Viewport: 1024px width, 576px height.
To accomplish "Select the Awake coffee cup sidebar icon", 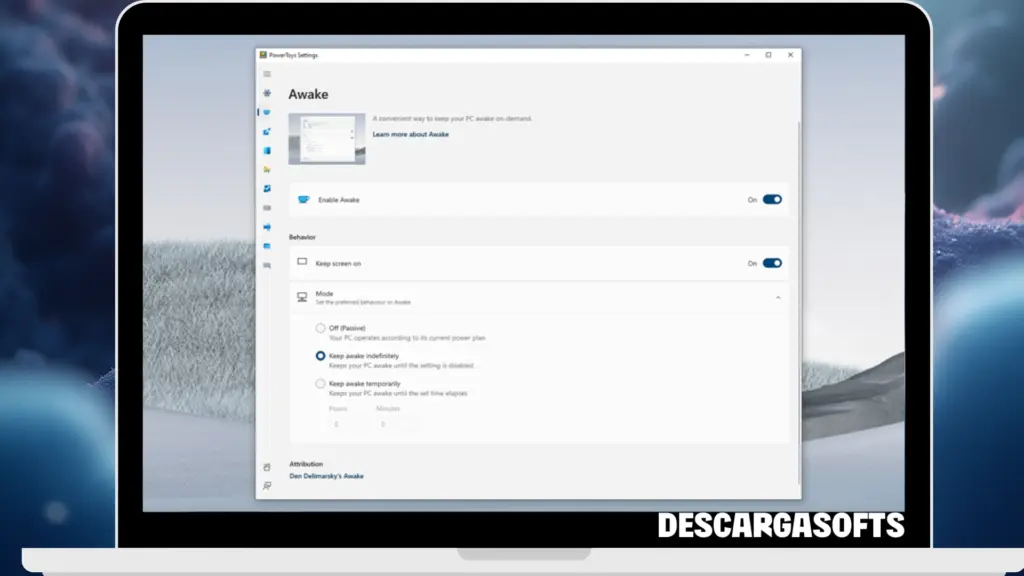I will (266, 113).
